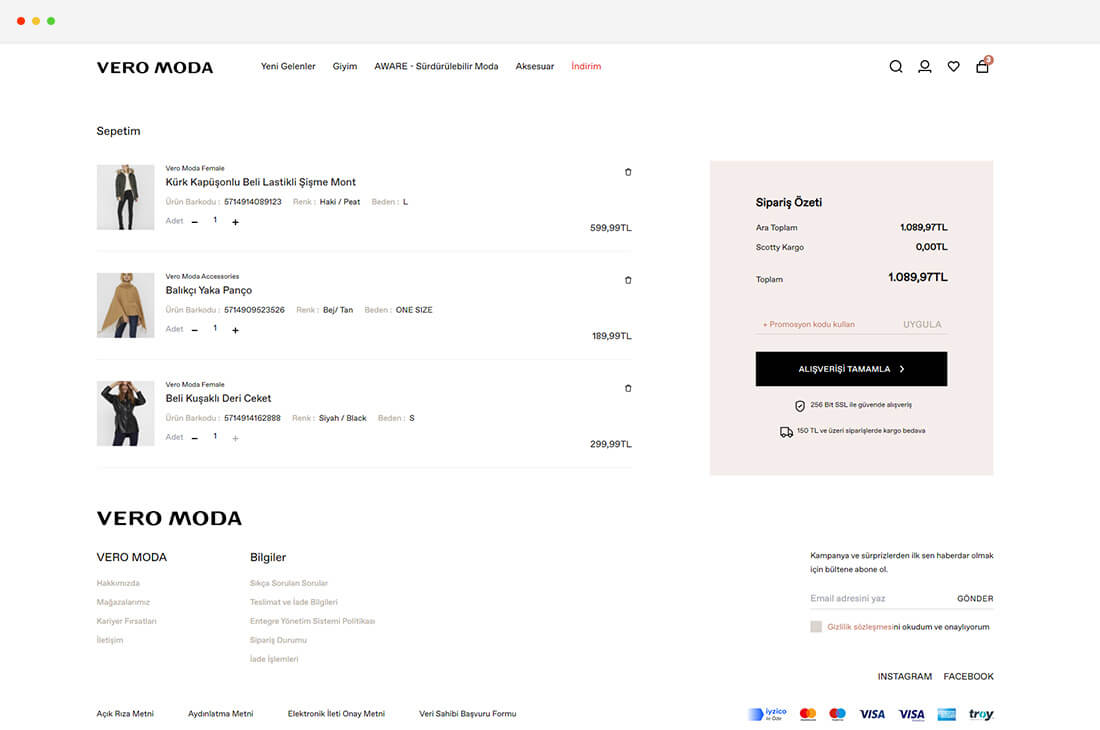This screenshot has height=730, width=1100.
Task: Open Entegre Yönetim Sistemi Politikası link
Action: pyautogui.click(x=312, y=621)
